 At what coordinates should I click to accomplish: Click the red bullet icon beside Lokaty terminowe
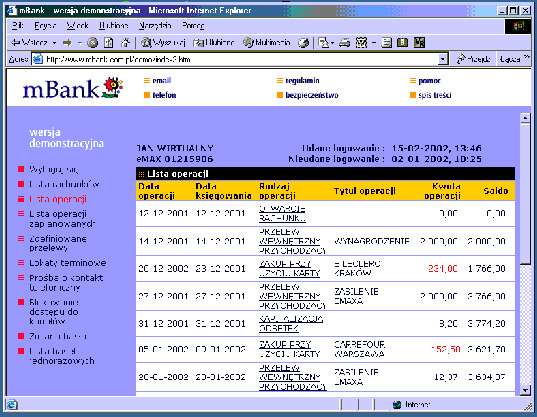coord(21,263)
